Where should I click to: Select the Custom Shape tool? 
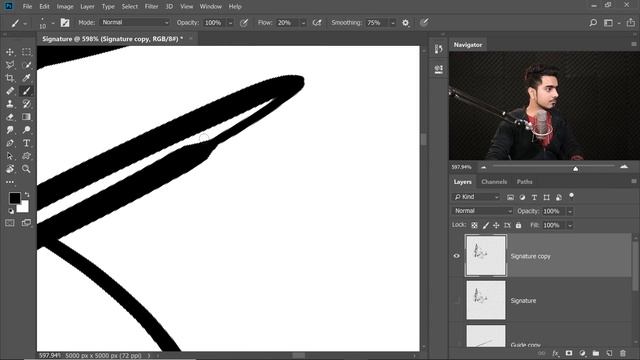pyautogui.click(x=27, y=156)
